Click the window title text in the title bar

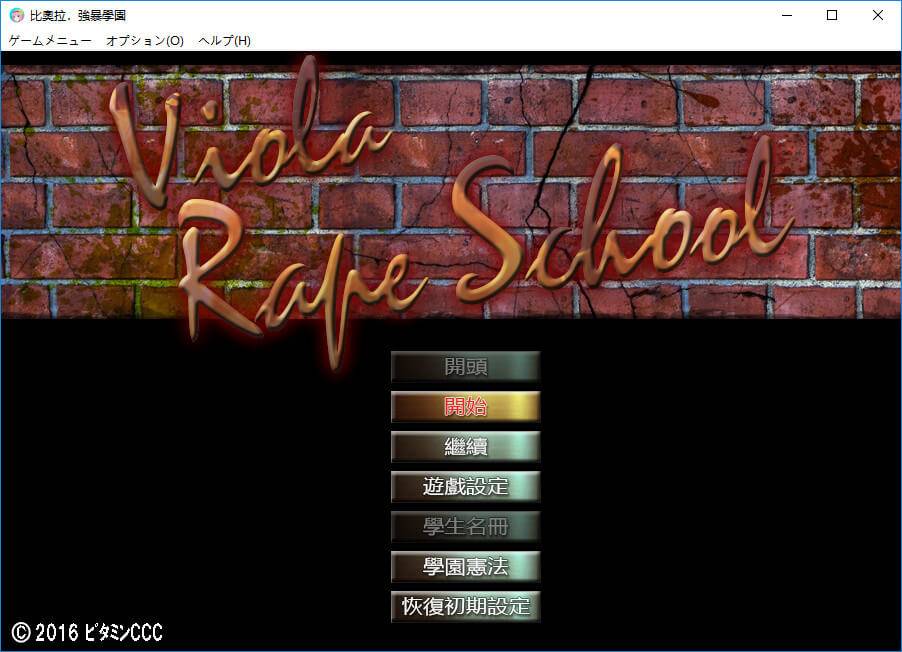click(x=78, y=15)
